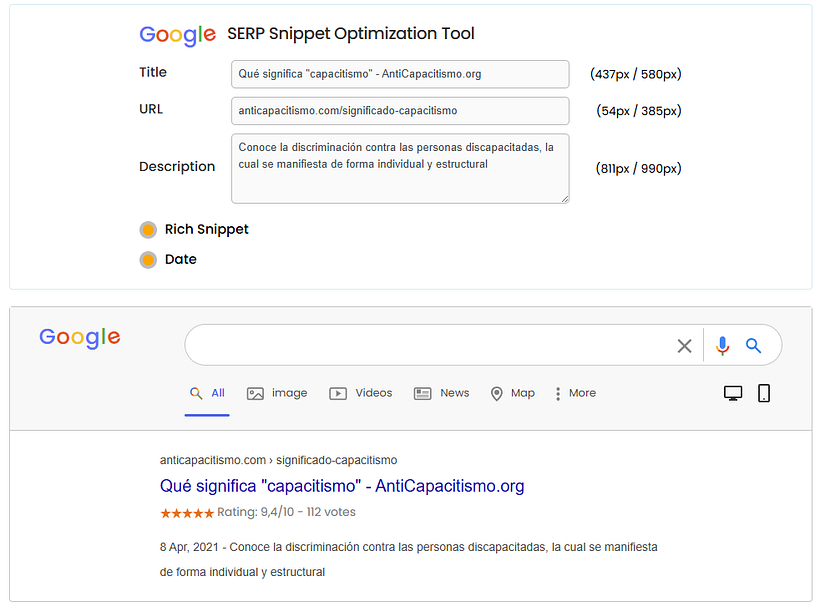Select the All search tab
The width and height of the screenshot is (820, 611).
tap(207, 393)
